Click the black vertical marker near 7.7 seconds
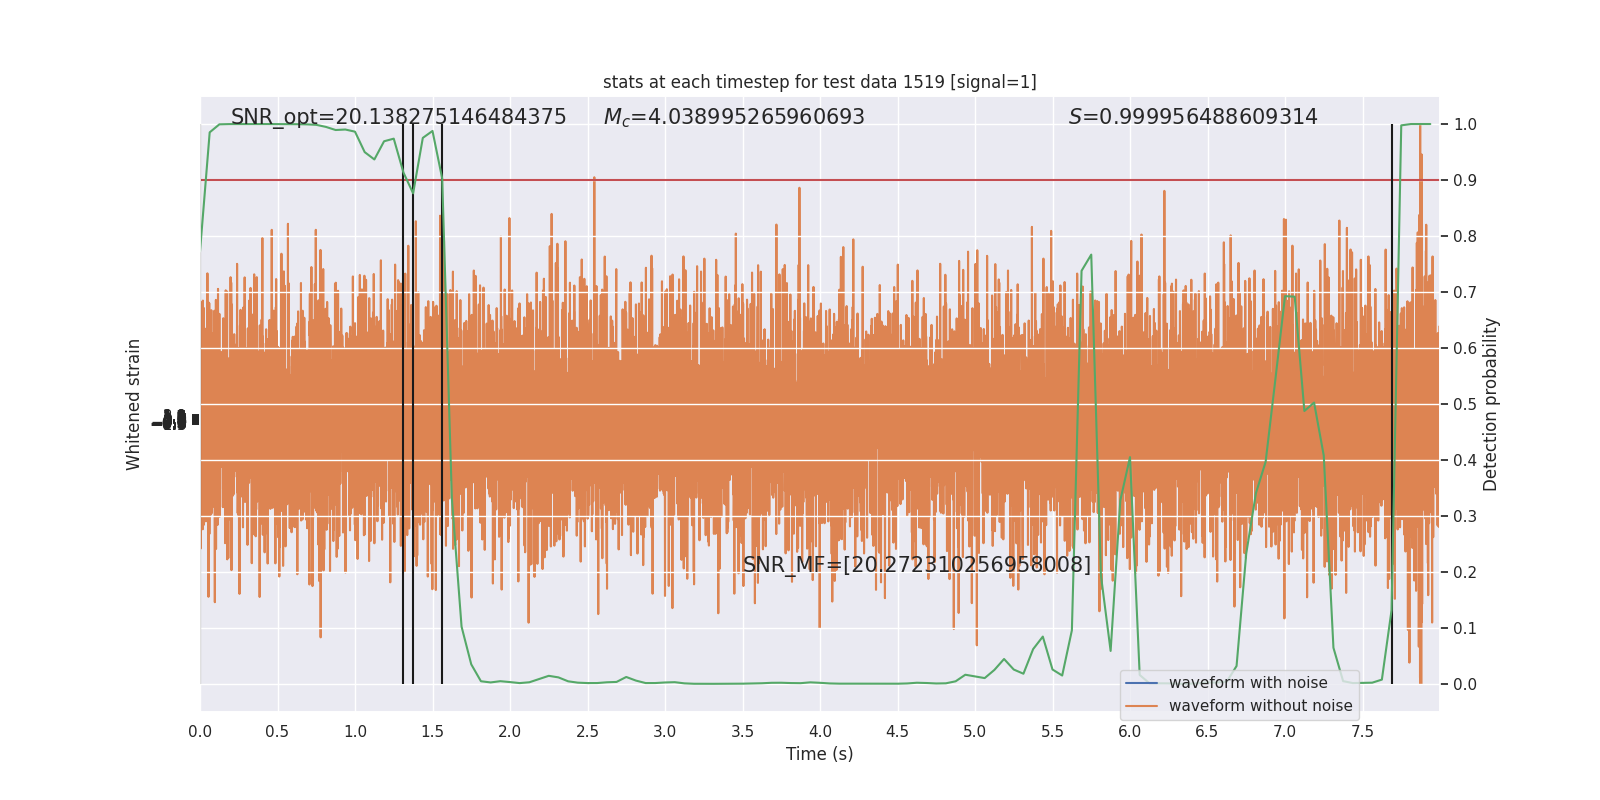 point(1392,404)
